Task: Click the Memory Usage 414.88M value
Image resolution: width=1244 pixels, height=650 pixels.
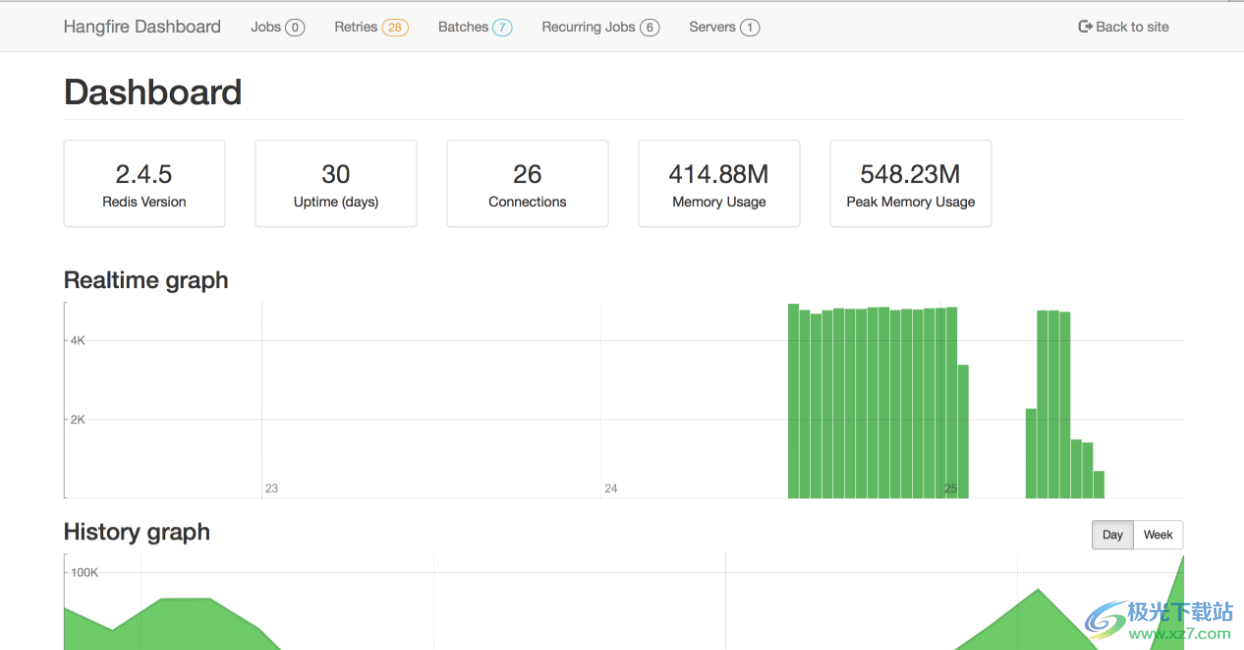Action: 719,174
